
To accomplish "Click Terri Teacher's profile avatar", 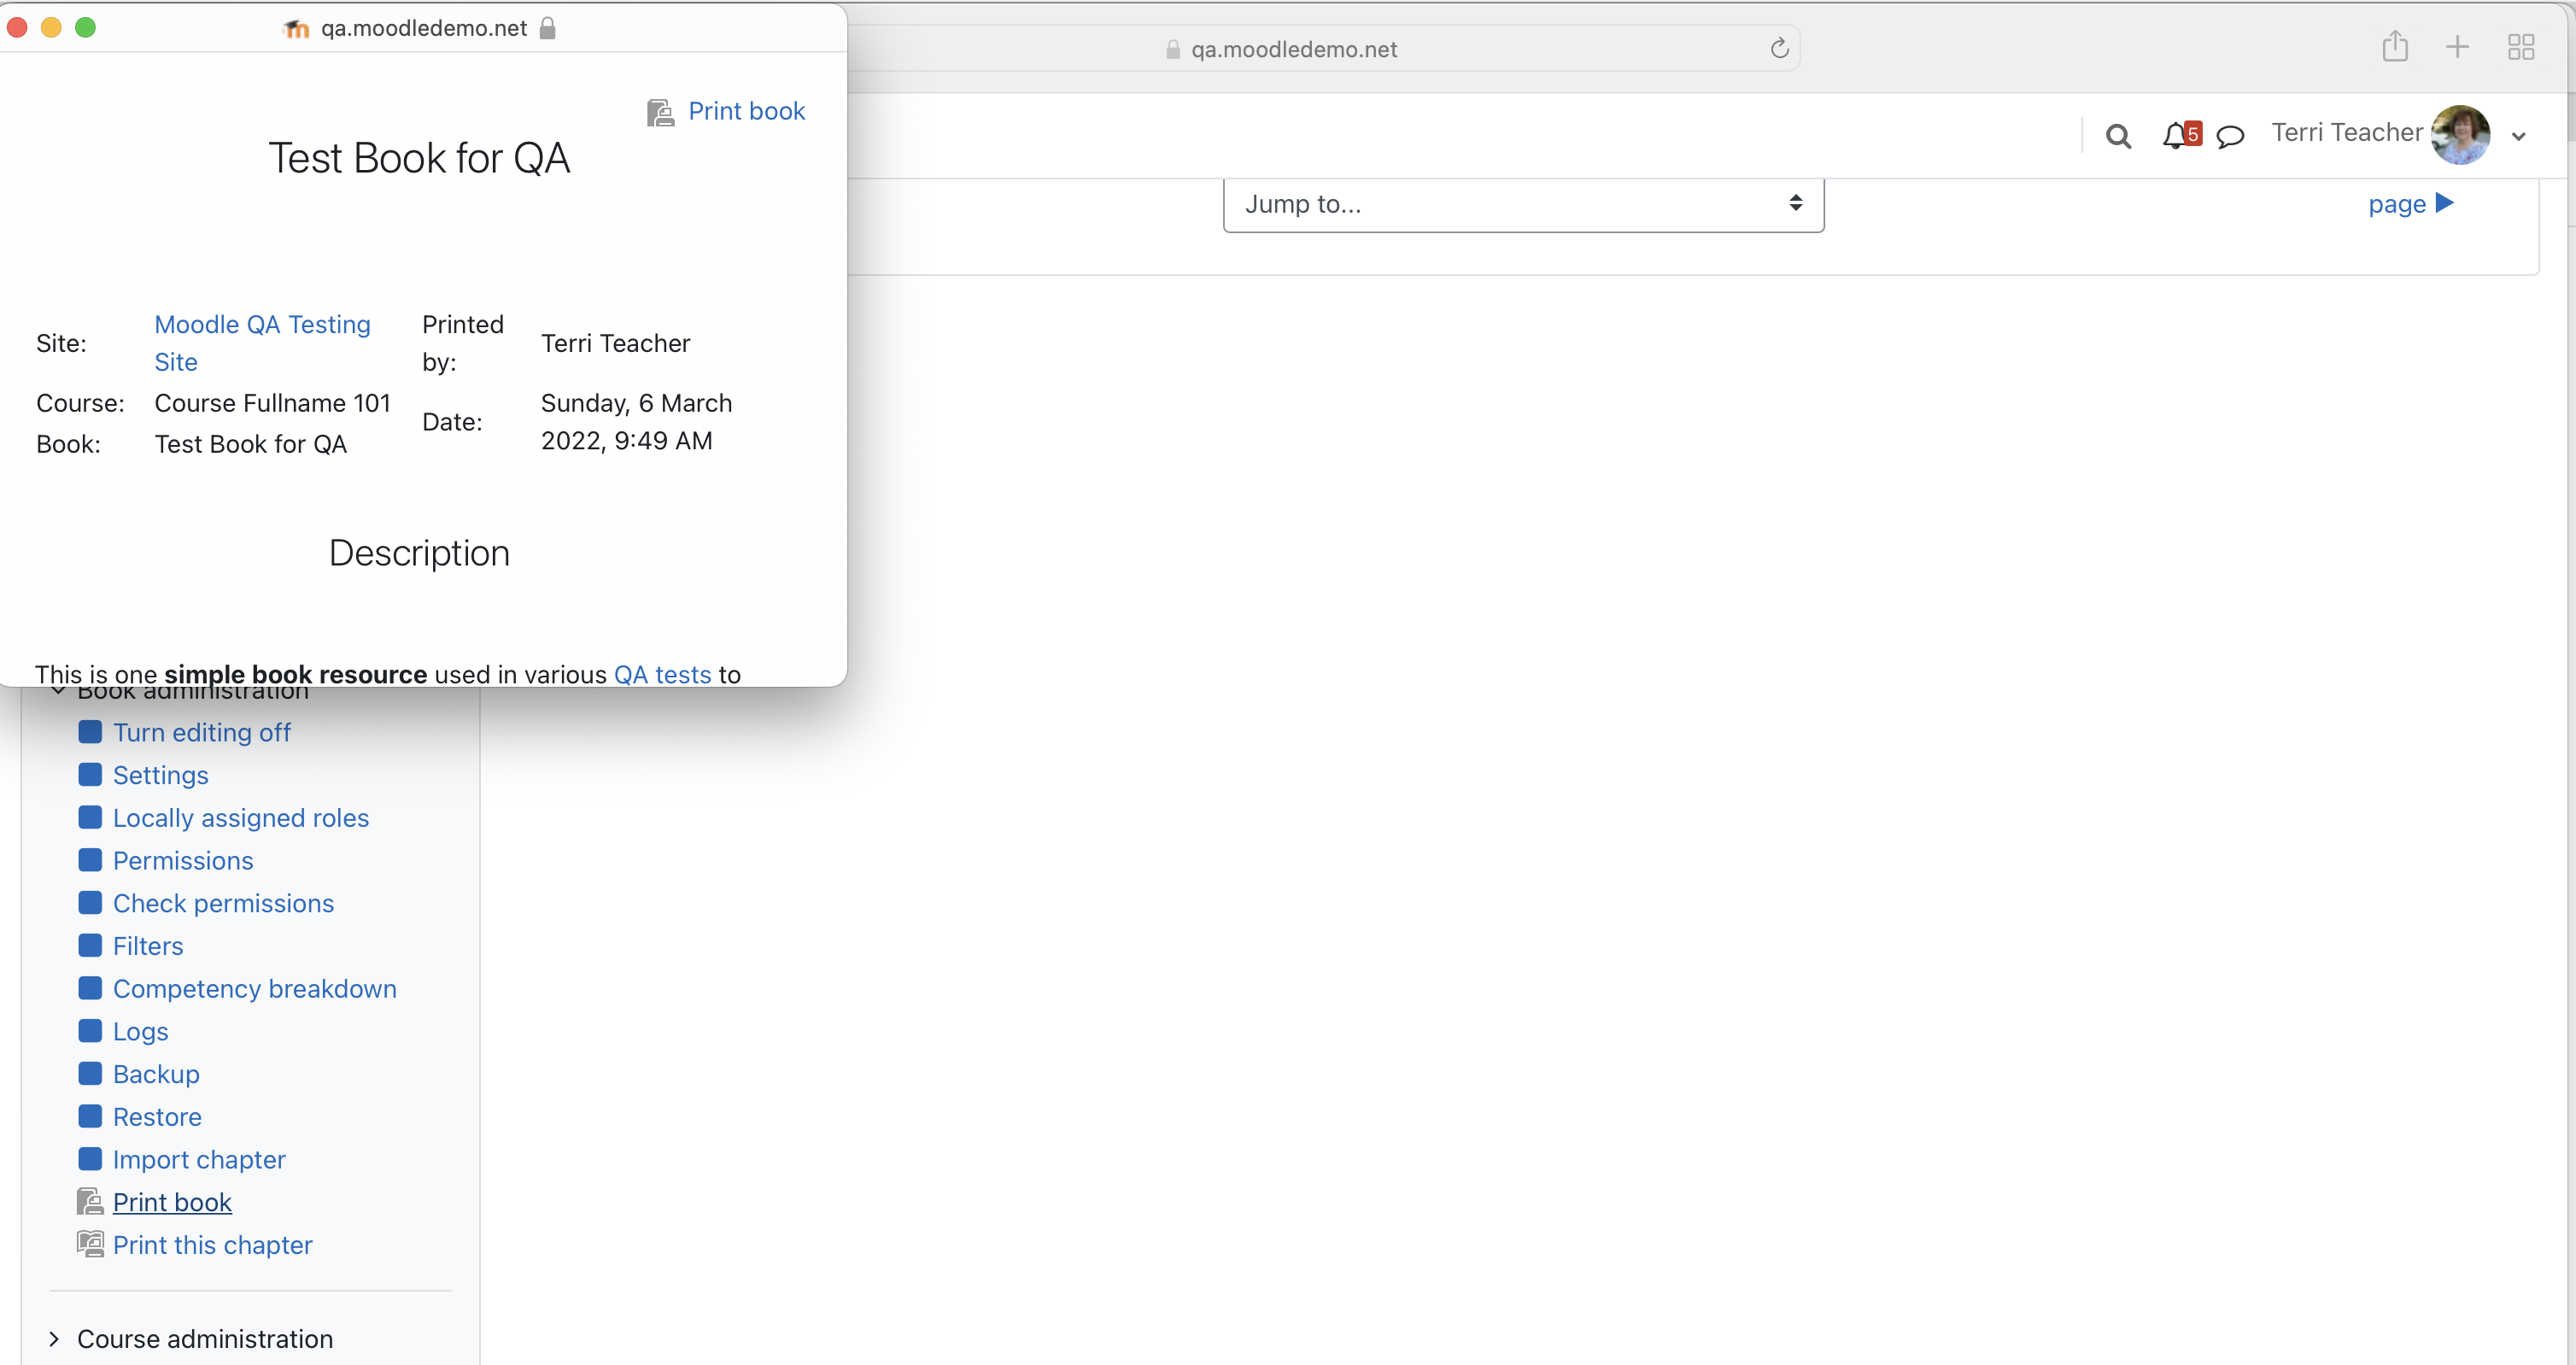I will coord(2460,134).
